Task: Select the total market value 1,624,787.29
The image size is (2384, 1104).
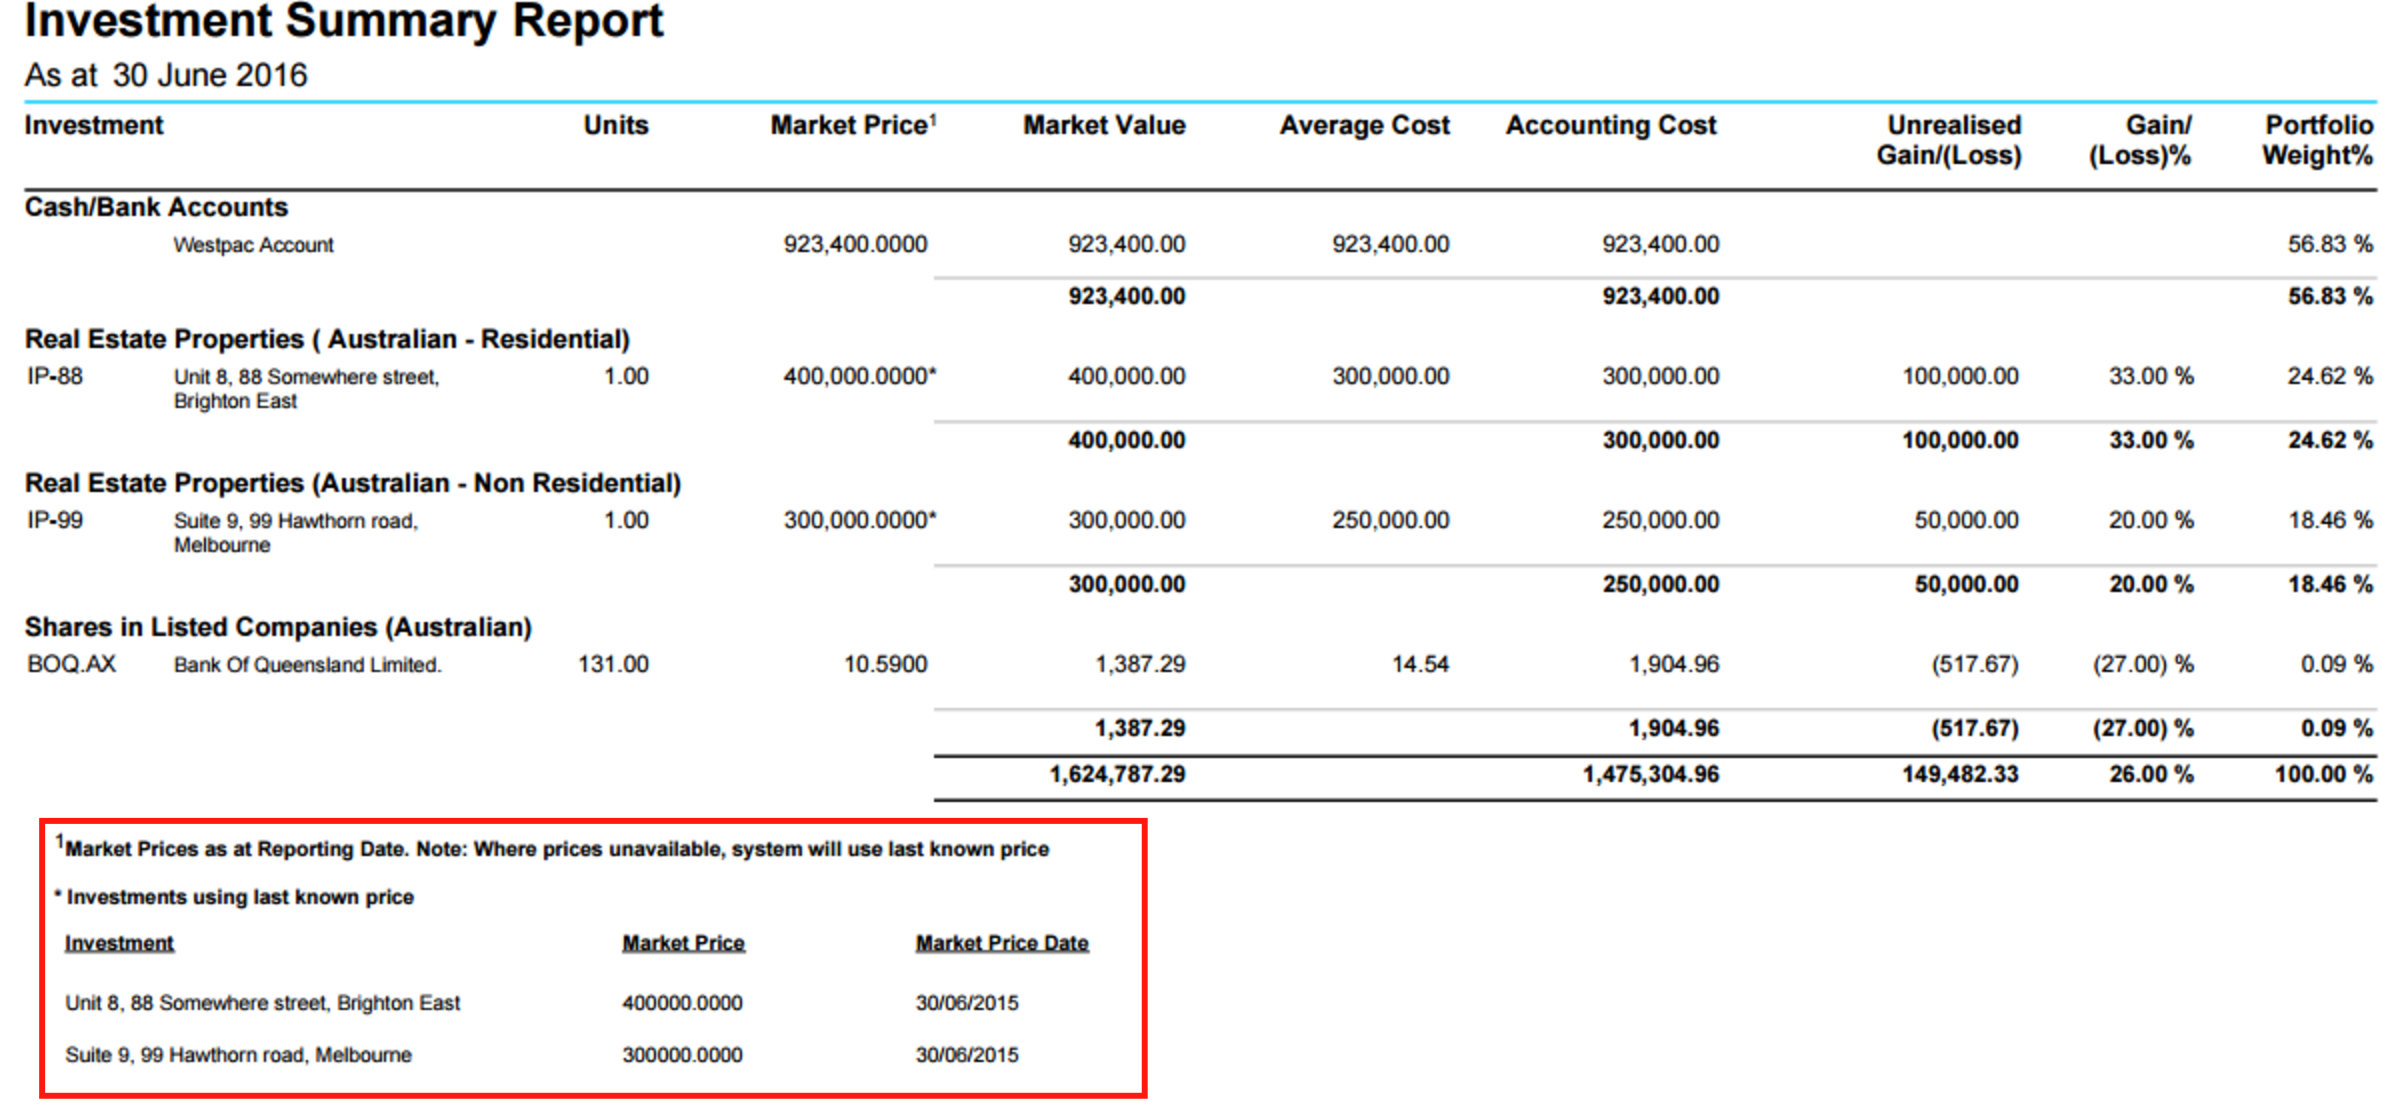Action: (x=1117, y=774)
